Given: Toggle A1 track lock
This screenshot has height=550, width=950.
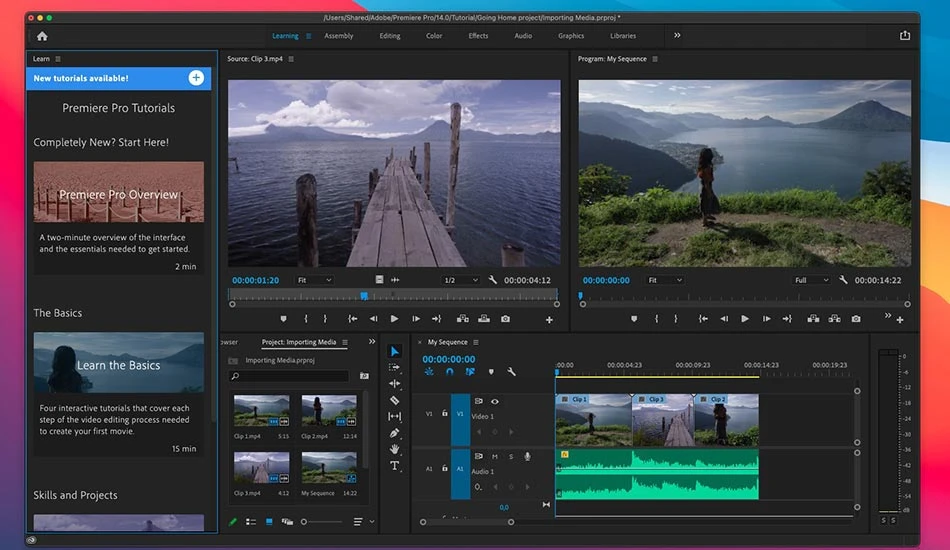Looking at the screenshot, I should [445, 468].
